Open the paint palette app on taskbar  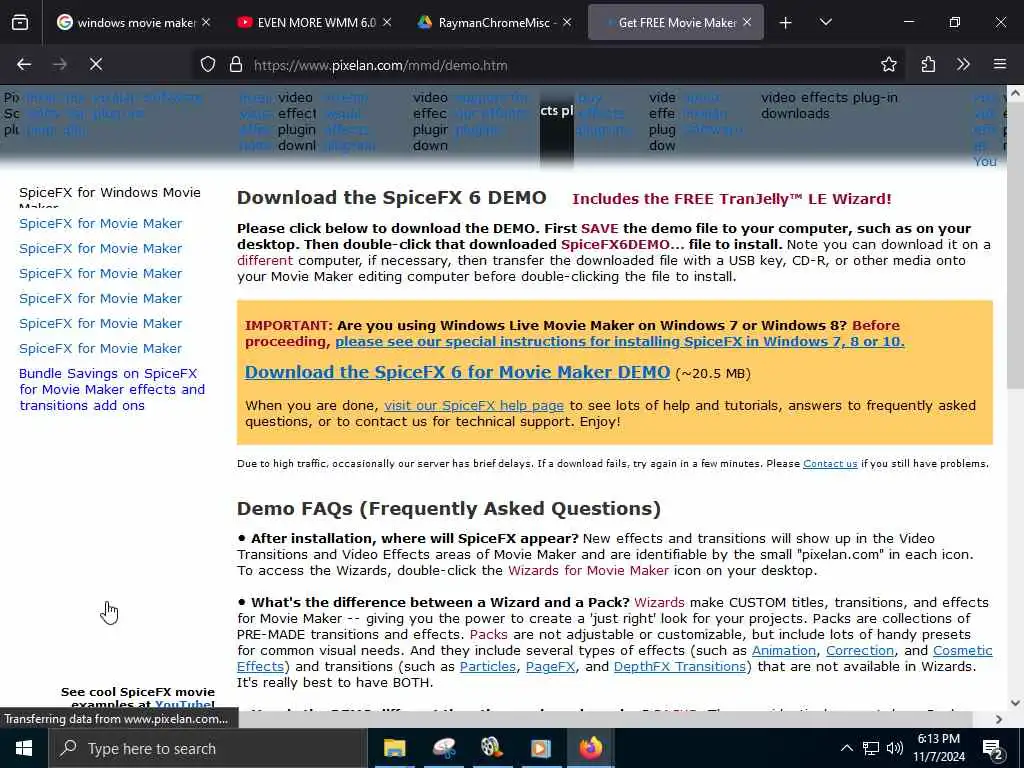coord(444,748)
